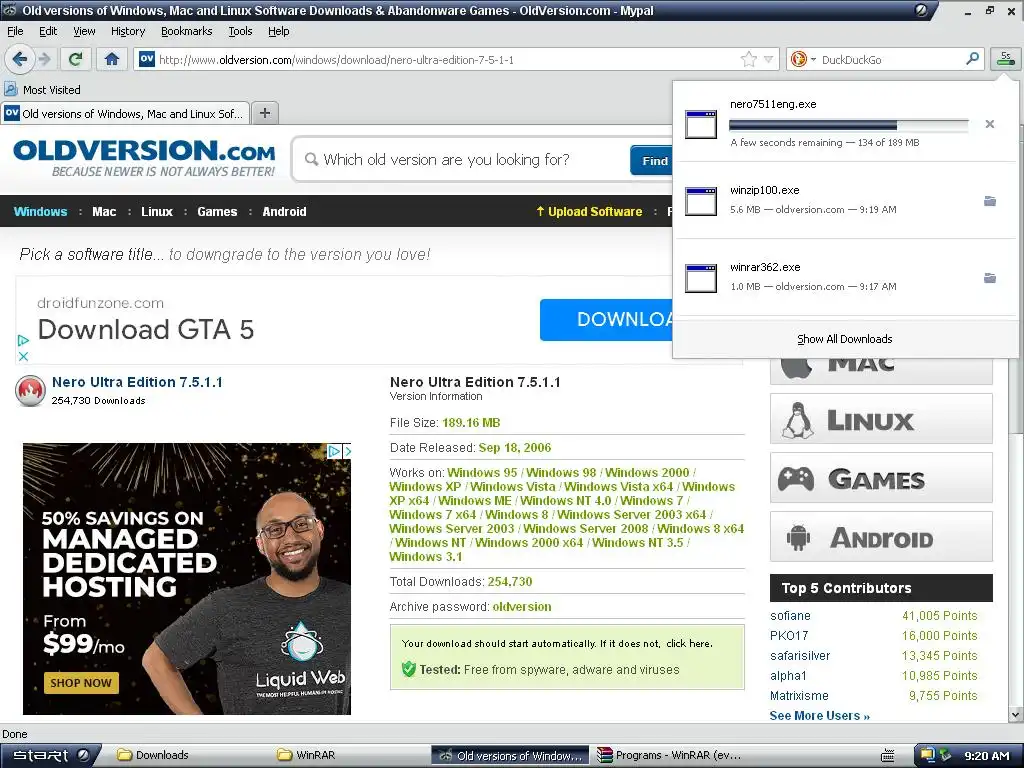Open the Edit menu
This screenshot has height=768, width=1024.
(48, 31)
